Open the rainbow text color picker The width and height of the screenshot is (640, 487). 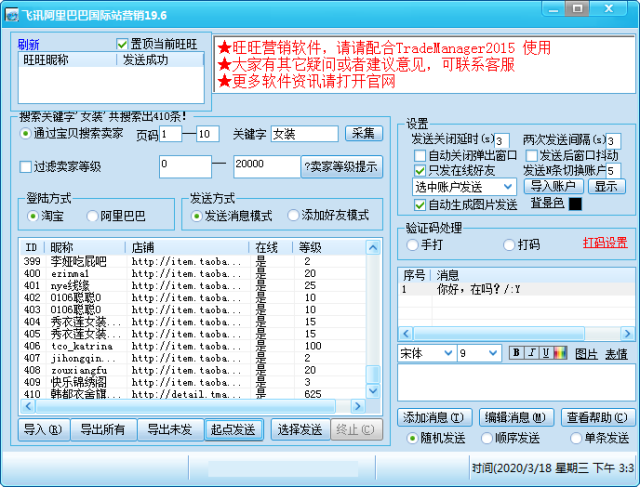pos(560,353)
